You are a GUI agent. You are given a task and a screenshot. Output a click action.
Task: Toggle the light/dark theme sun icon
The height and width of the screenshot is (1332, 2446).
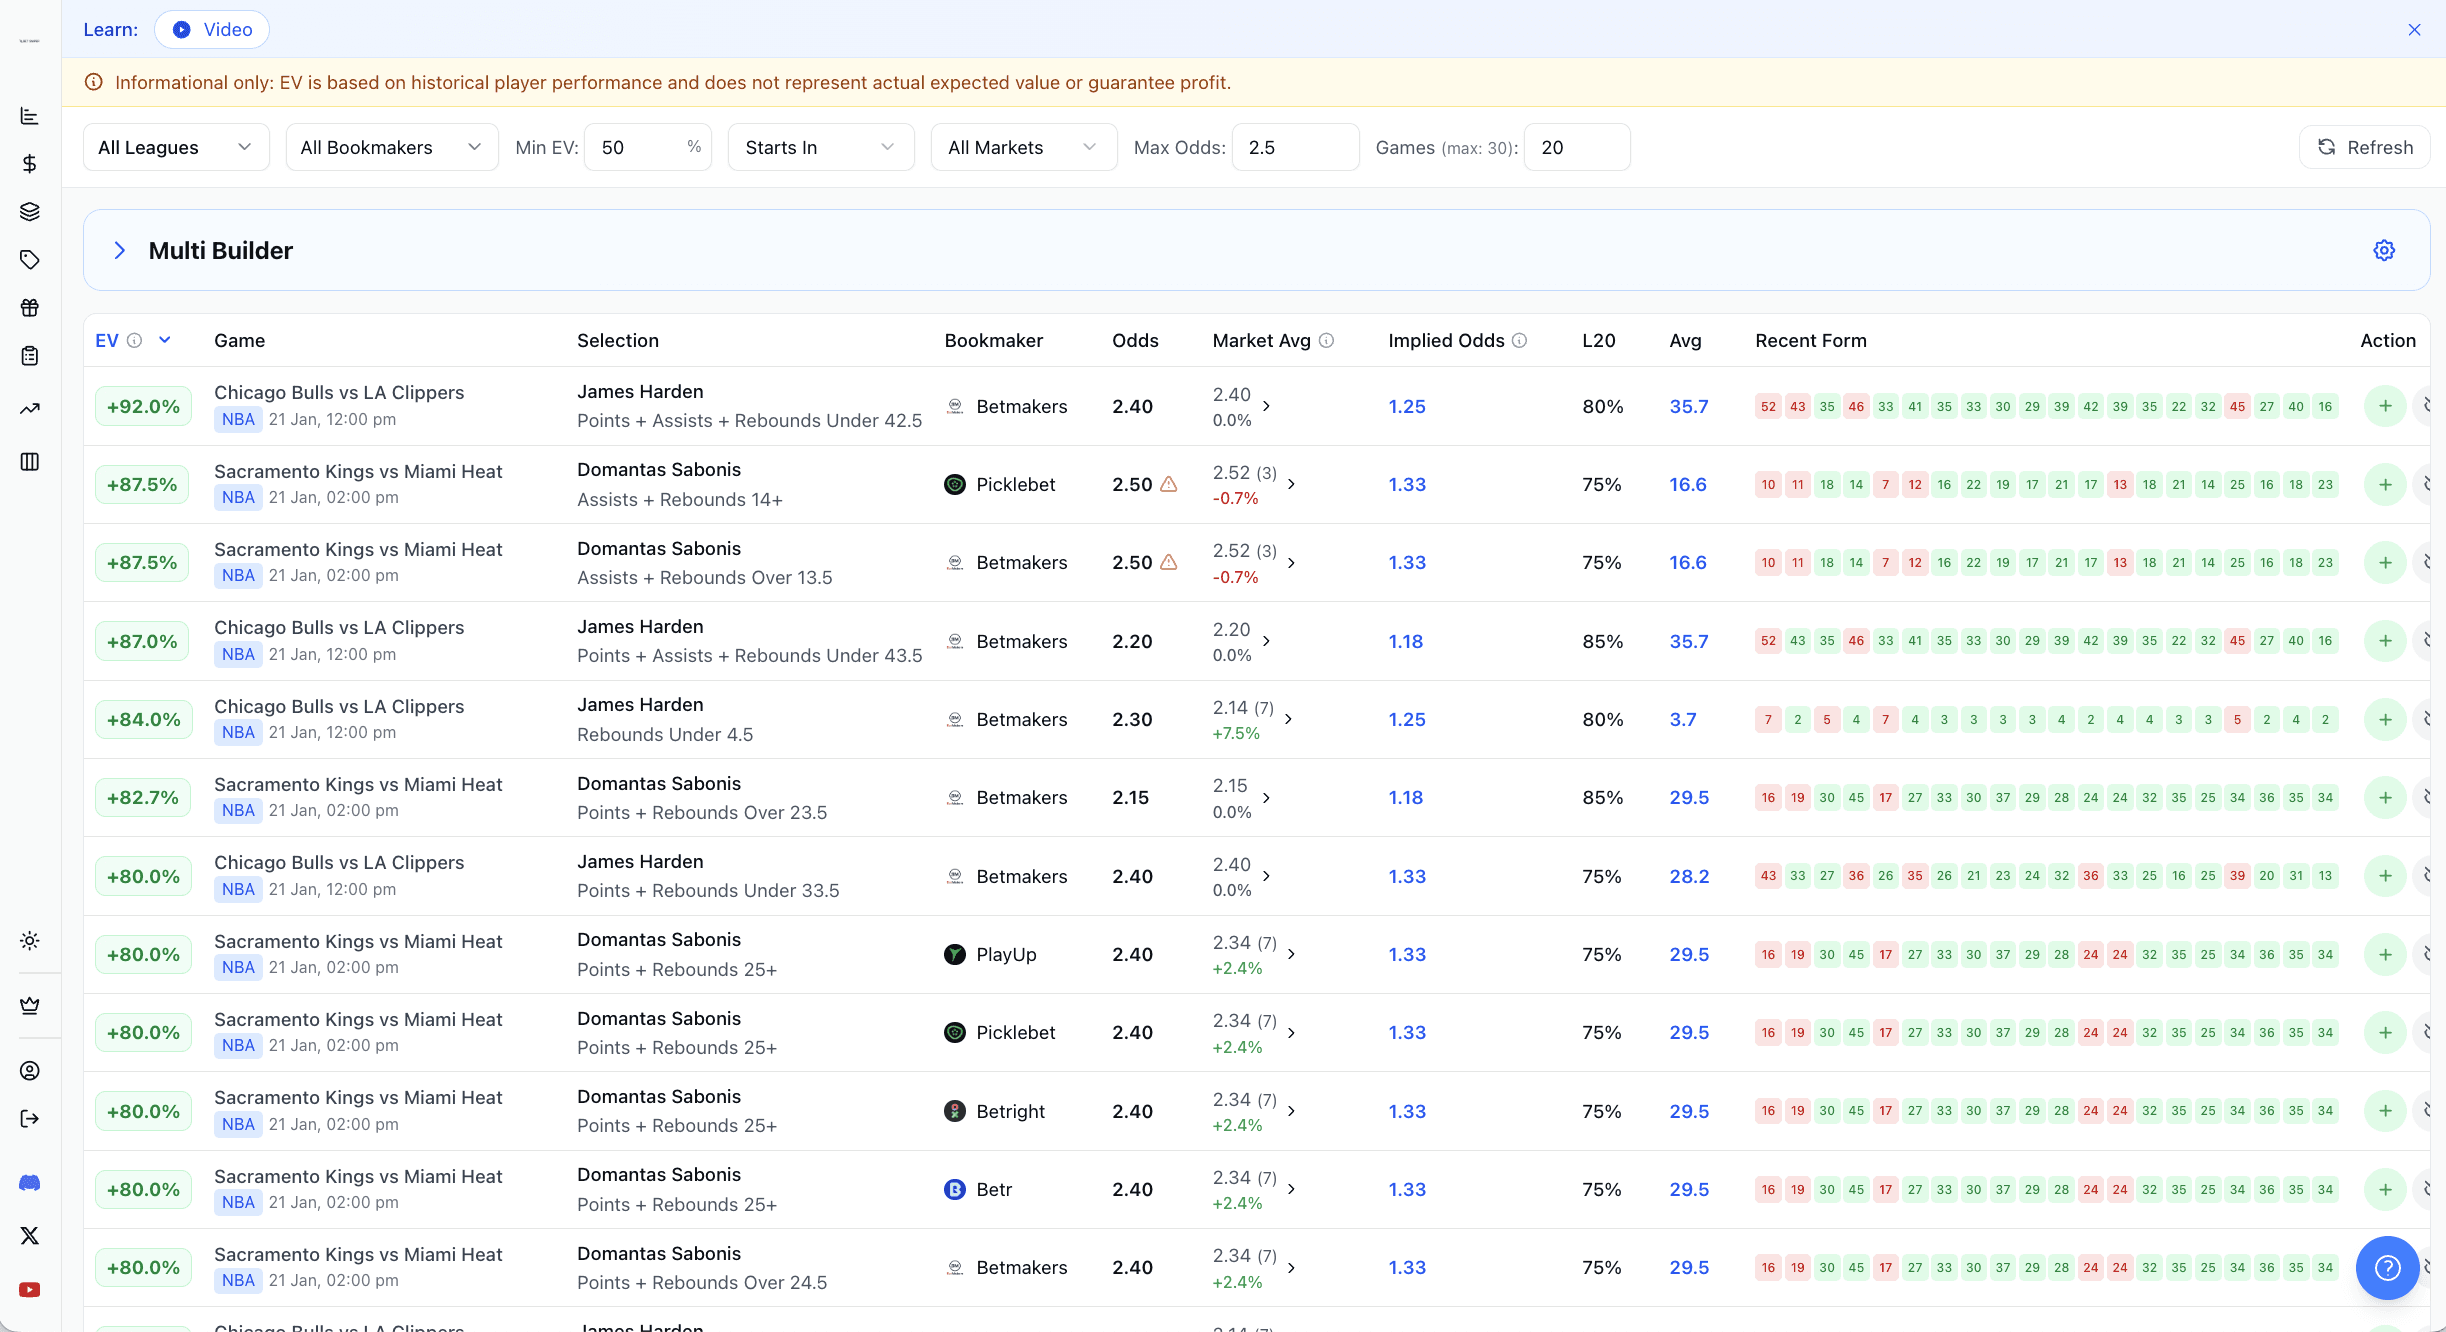[x=30, y=941]
